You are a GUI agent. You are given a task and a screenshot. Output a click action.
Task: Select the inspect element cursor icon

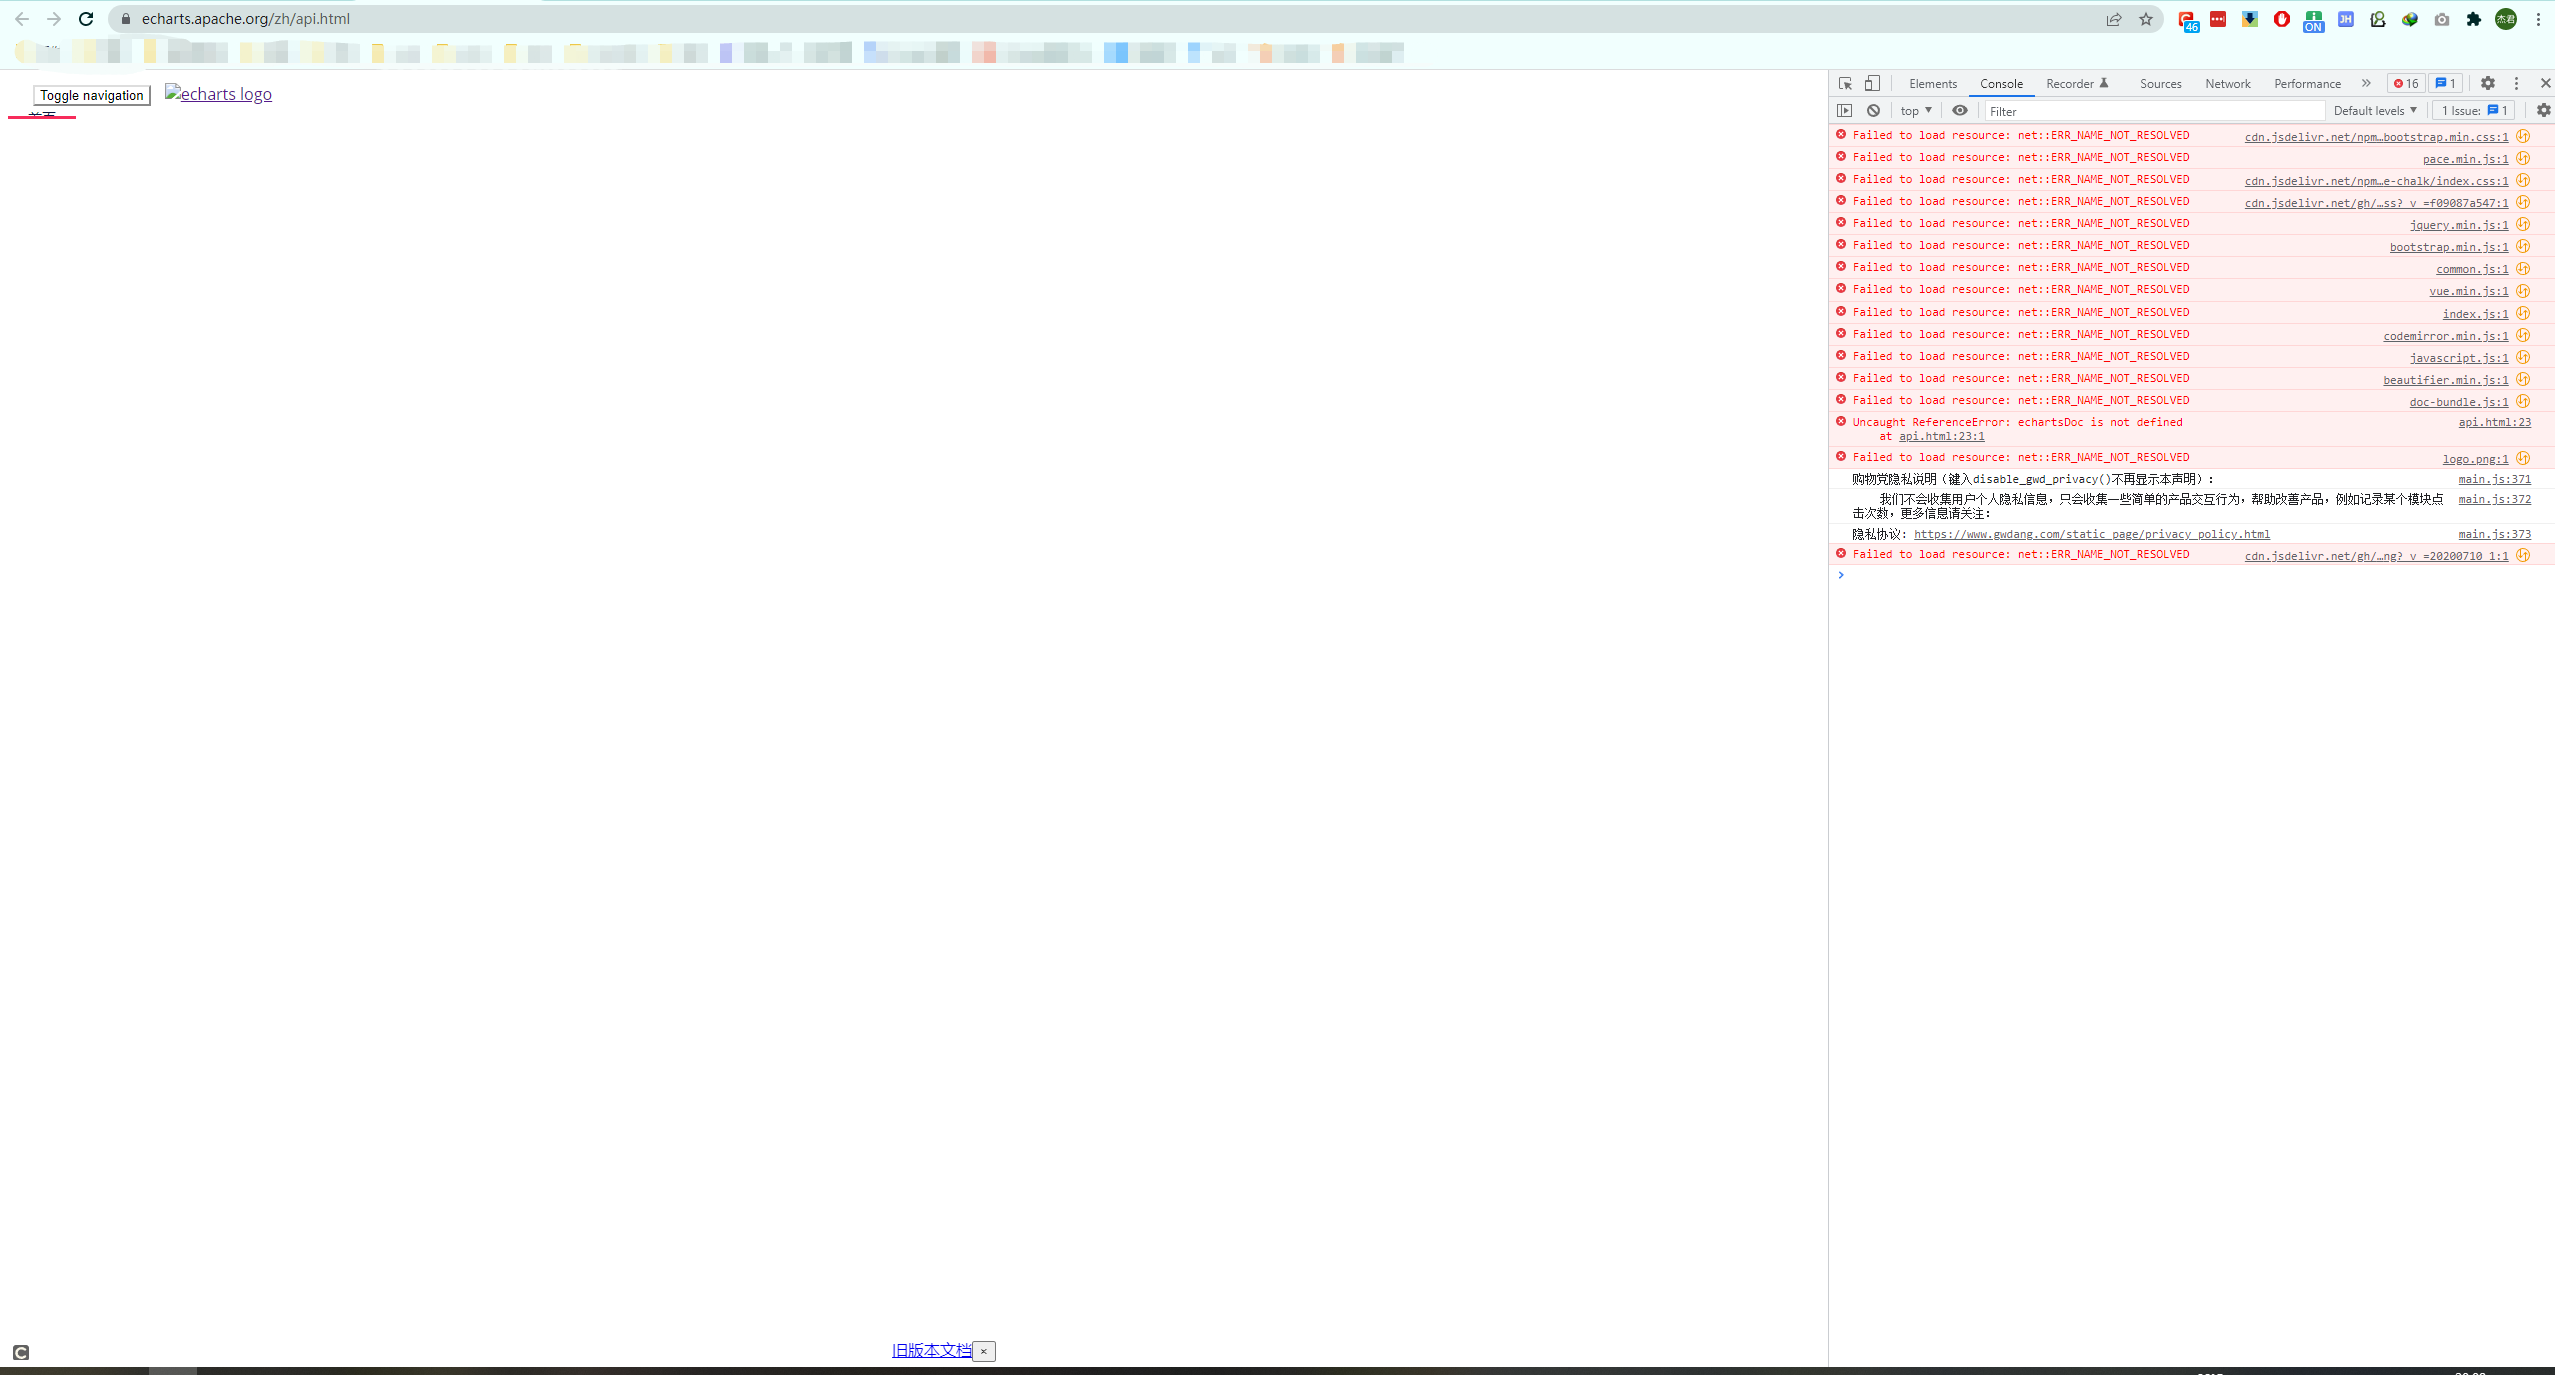pyautogui.click(x=1846, y=84)
